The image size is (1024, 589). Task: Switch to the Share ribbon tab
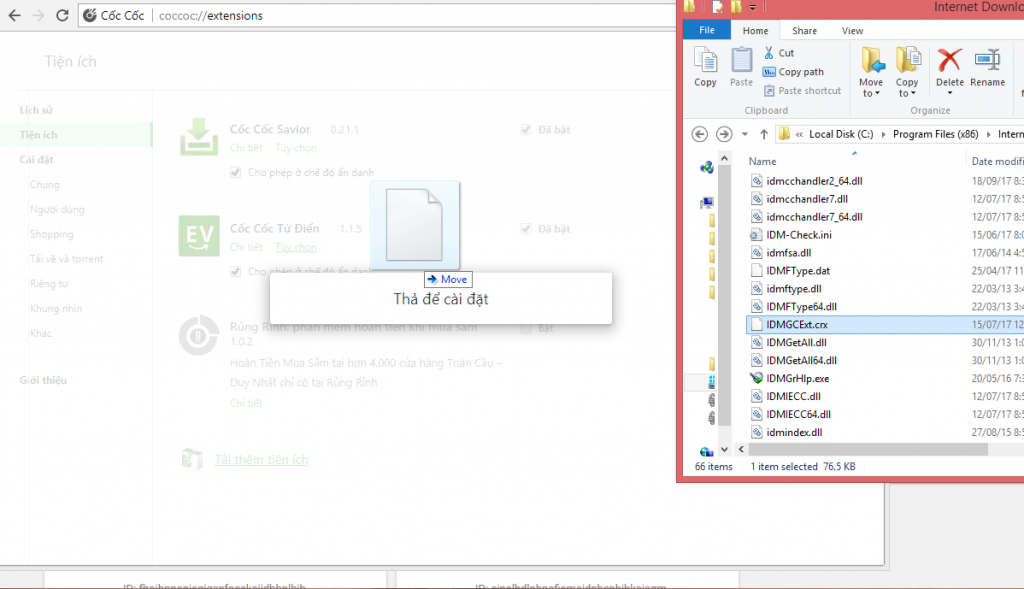point(804,31)
